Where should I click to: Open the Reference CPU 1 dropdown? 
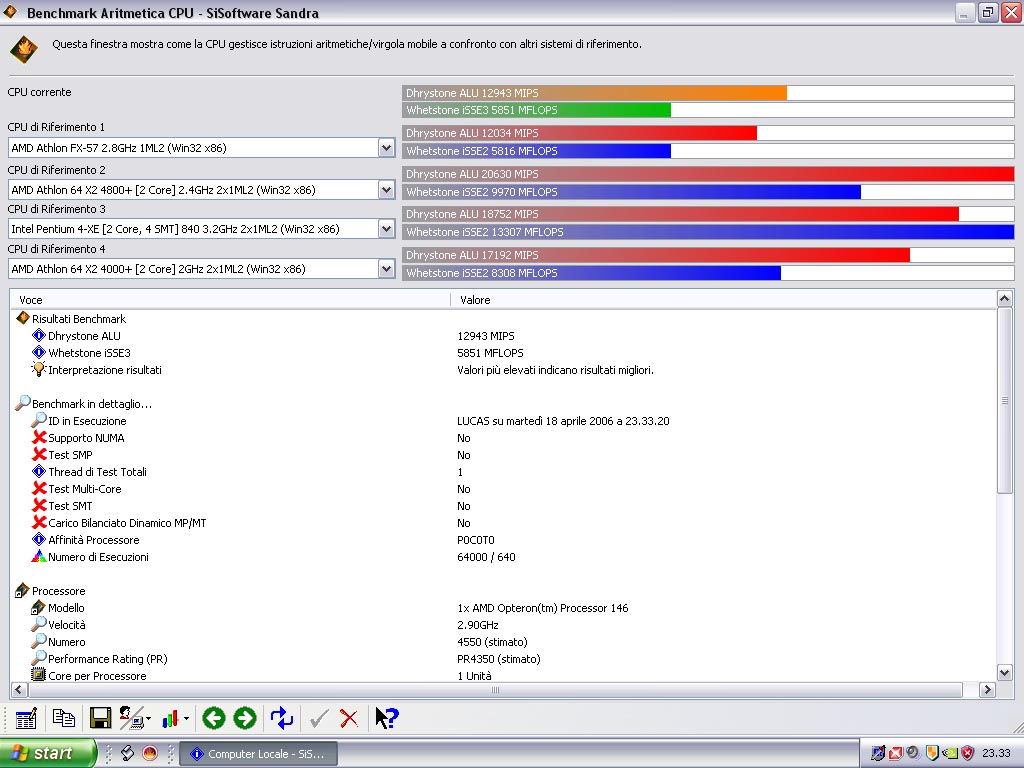coord(387,148)
